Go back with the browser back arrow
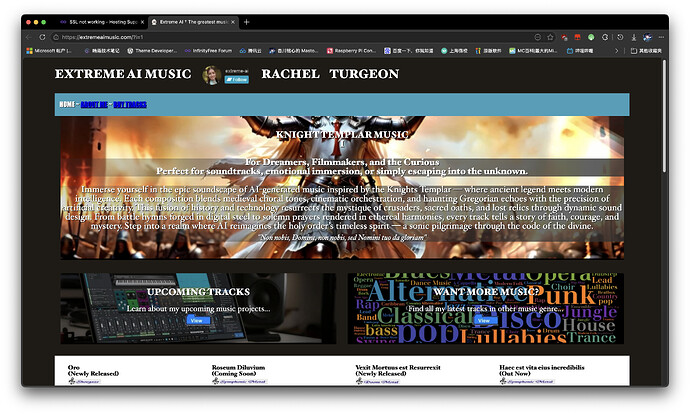This screenshot has width=690, height=414. click(29, 37)
